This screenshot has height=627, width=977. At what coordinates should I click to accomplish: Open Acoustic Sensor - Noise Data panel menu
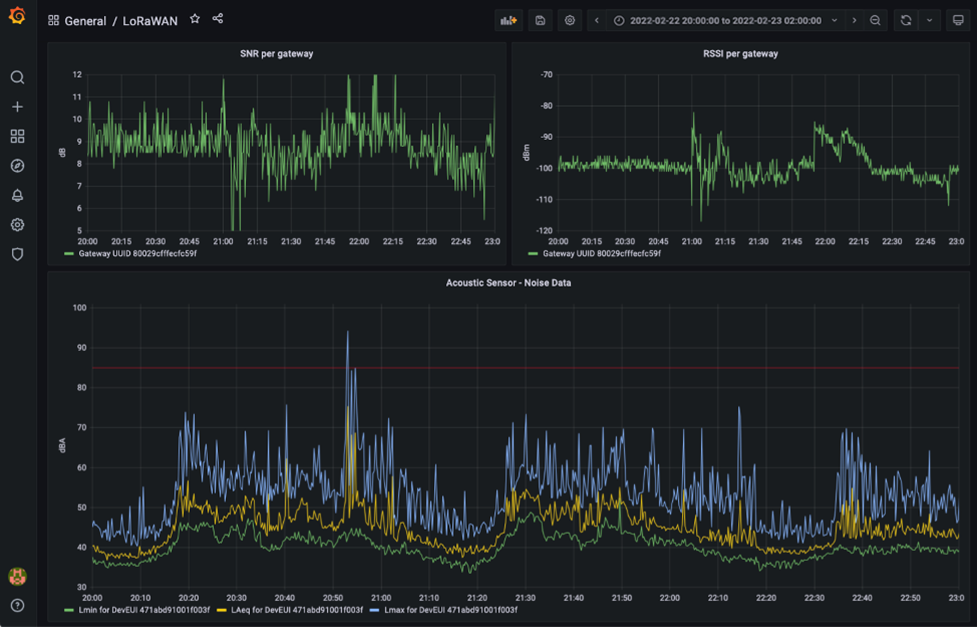coord(508,283)
